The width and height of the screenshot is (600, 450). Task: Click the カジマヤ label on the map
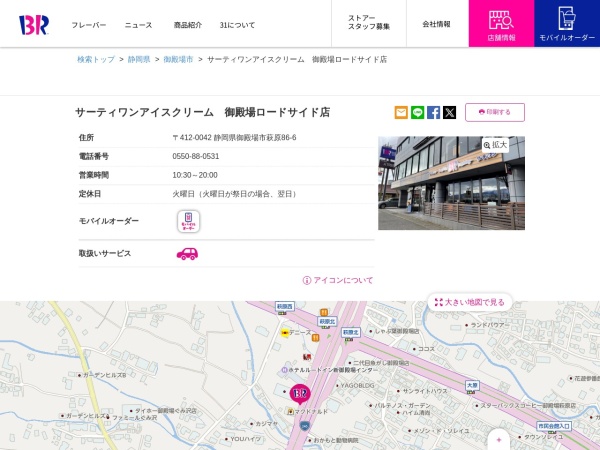(264, 424)
